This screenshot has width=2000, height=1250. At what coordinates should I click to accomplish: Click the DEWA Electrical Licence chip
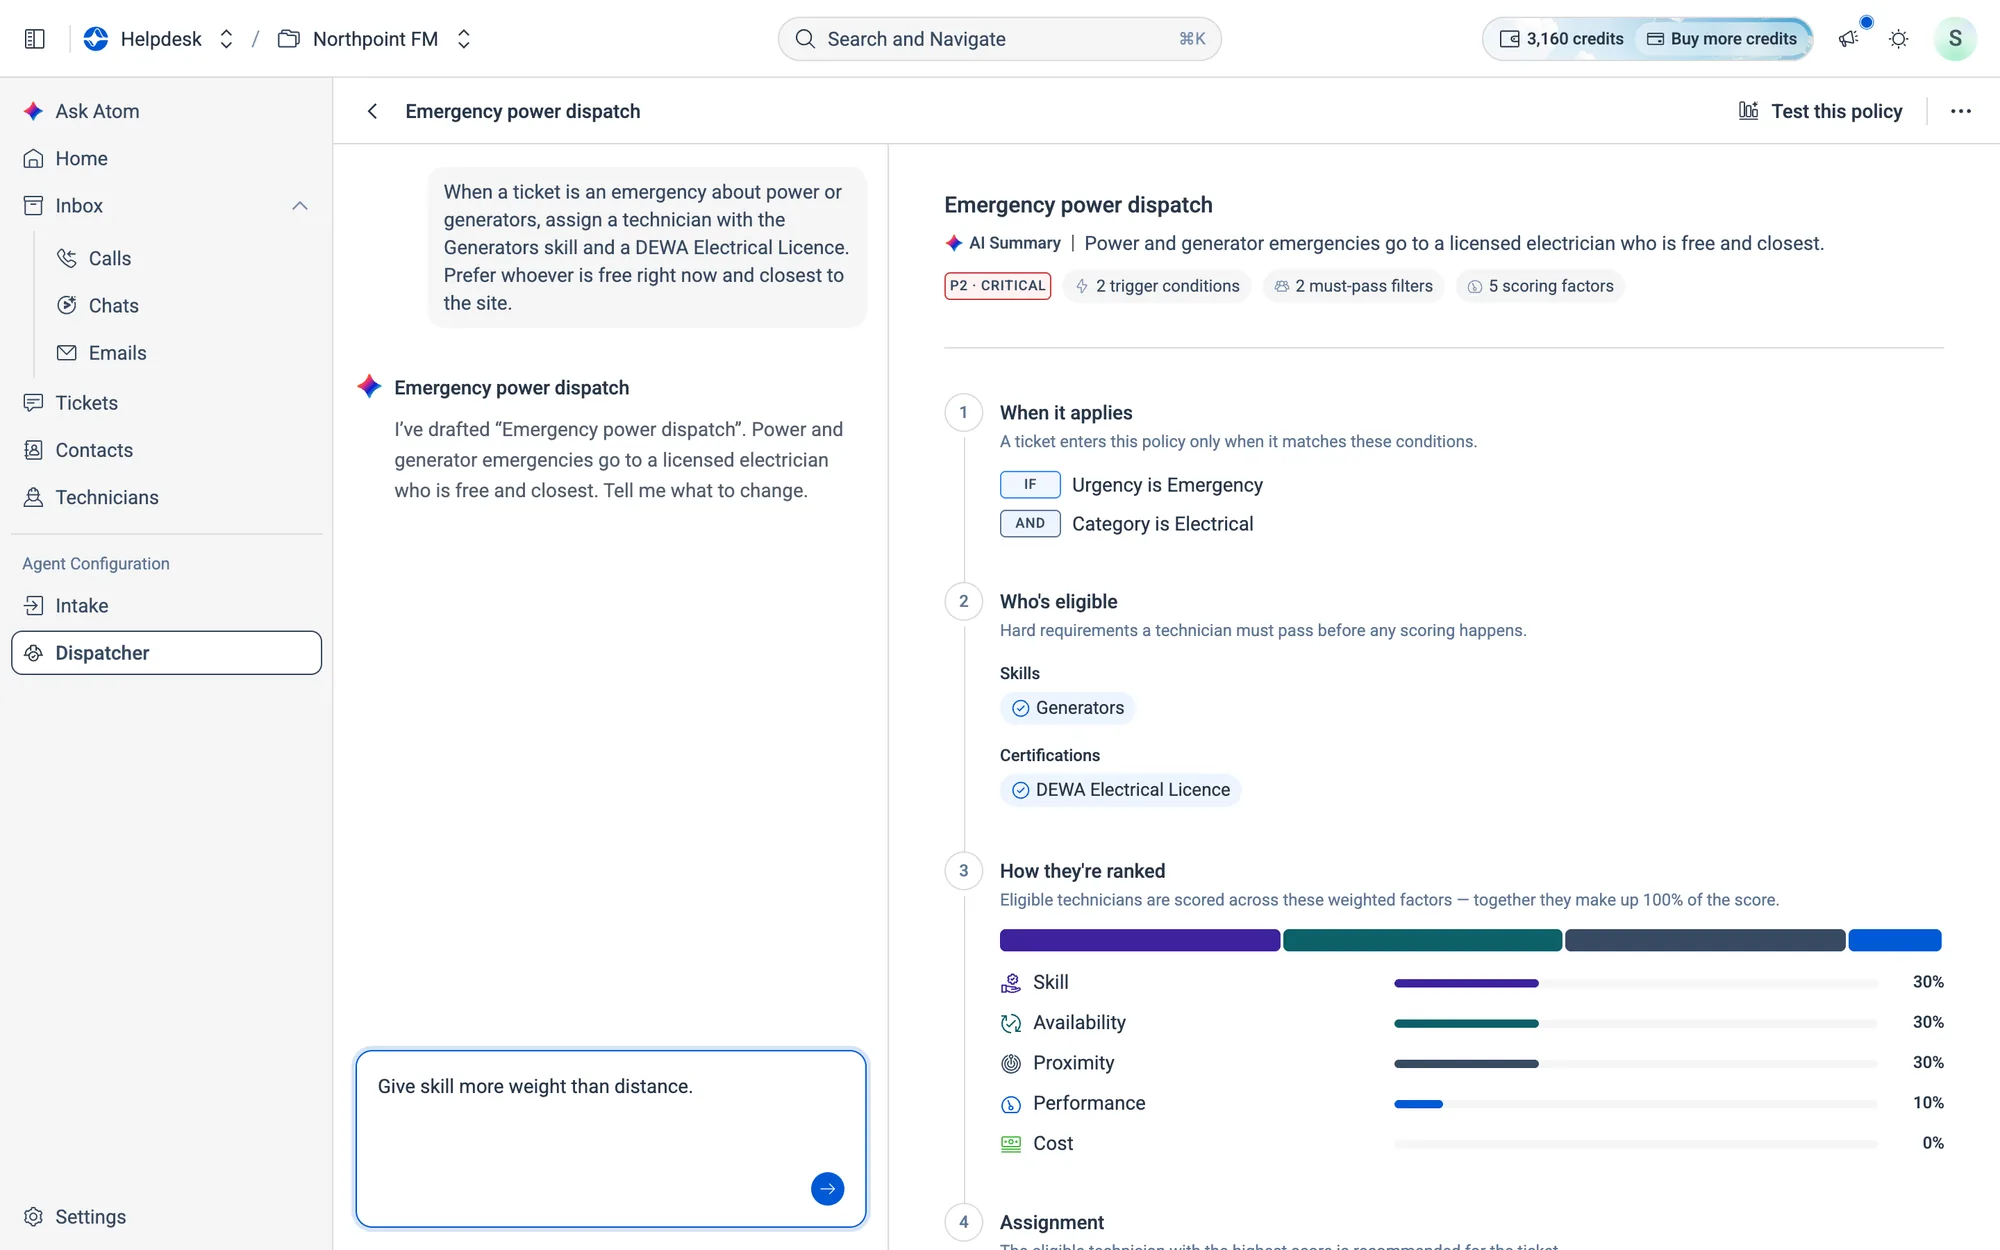pyautogui.click(x=1120, y=790)
